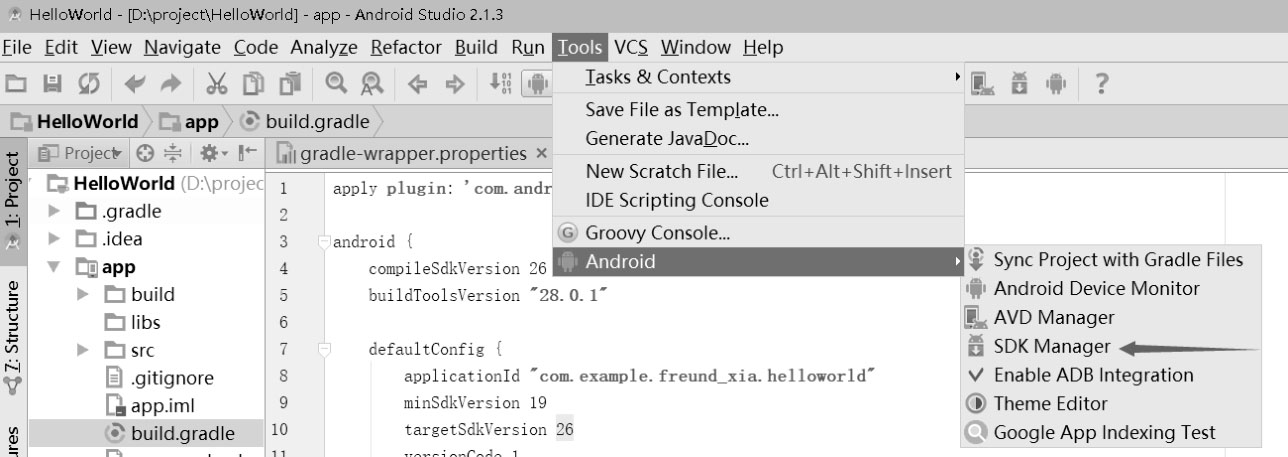The width and height of the screenshot is (1288, 457).
Task: Open Groovy Console
Action: [759, 234]
